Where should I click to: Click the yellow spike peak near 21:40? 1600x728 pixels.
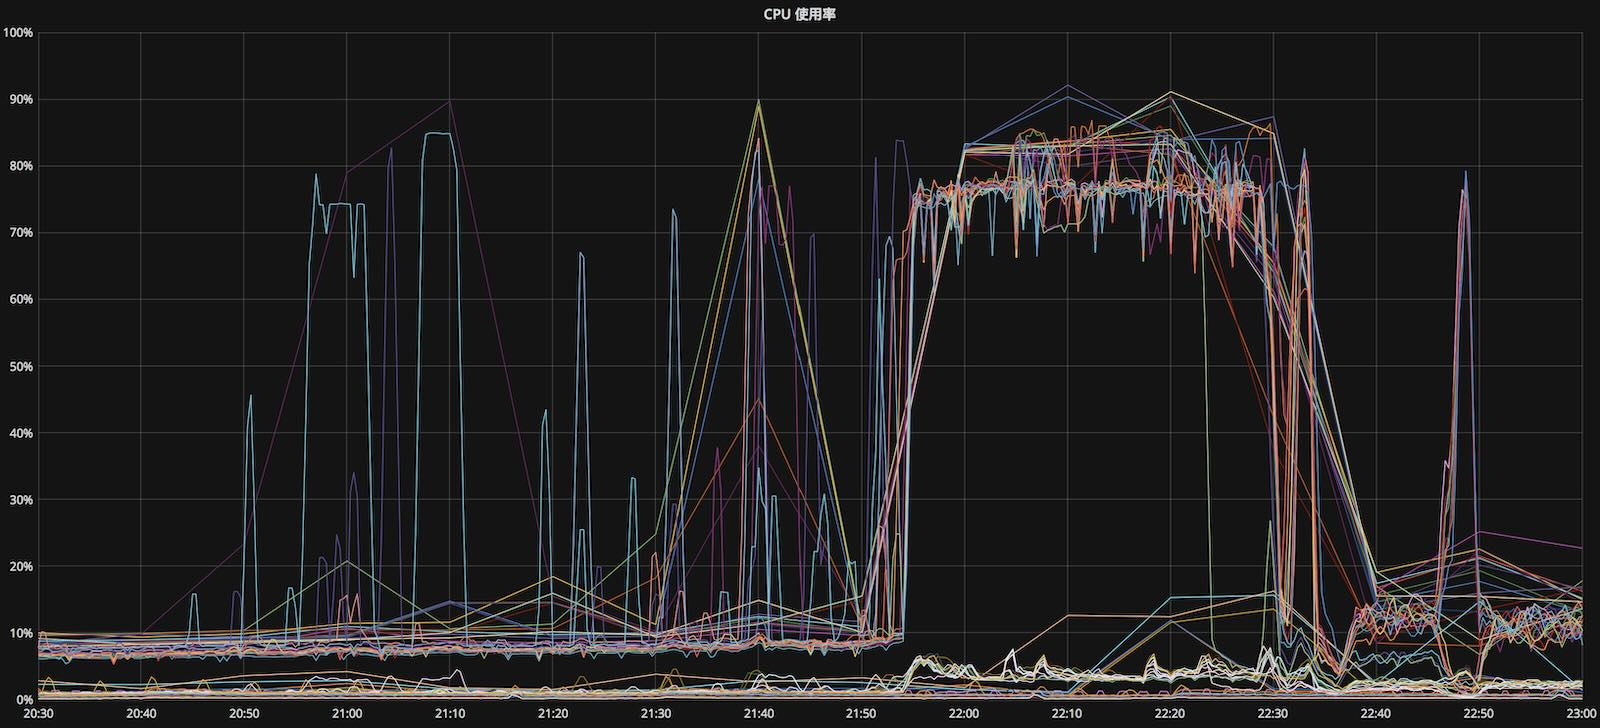pos(759,101)
